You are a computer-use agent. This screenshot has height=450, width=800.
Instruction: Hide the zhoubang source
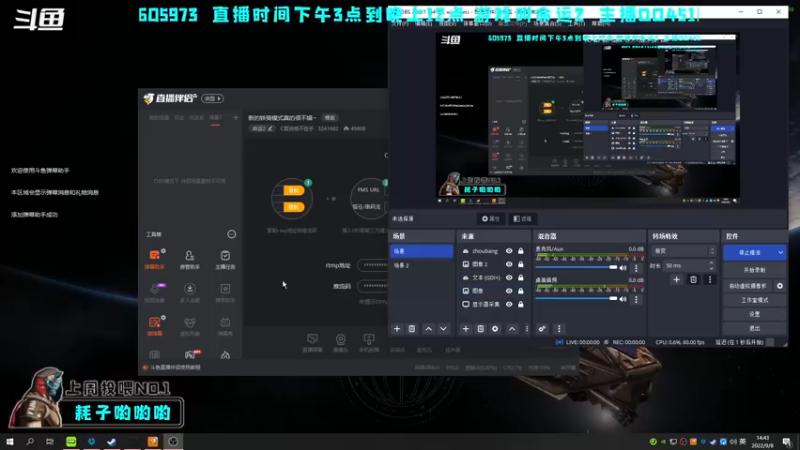coord(509,251)
